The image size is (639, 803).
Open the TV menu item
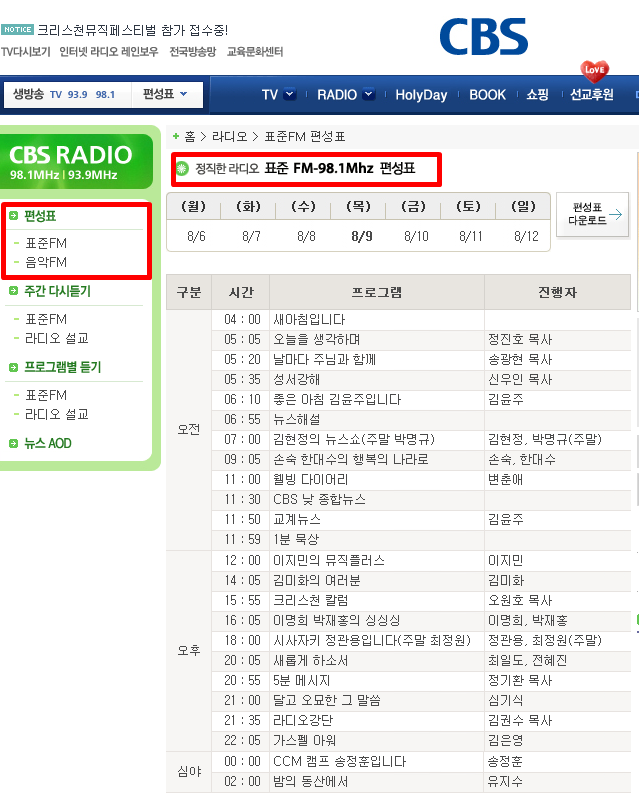point(269,95)
